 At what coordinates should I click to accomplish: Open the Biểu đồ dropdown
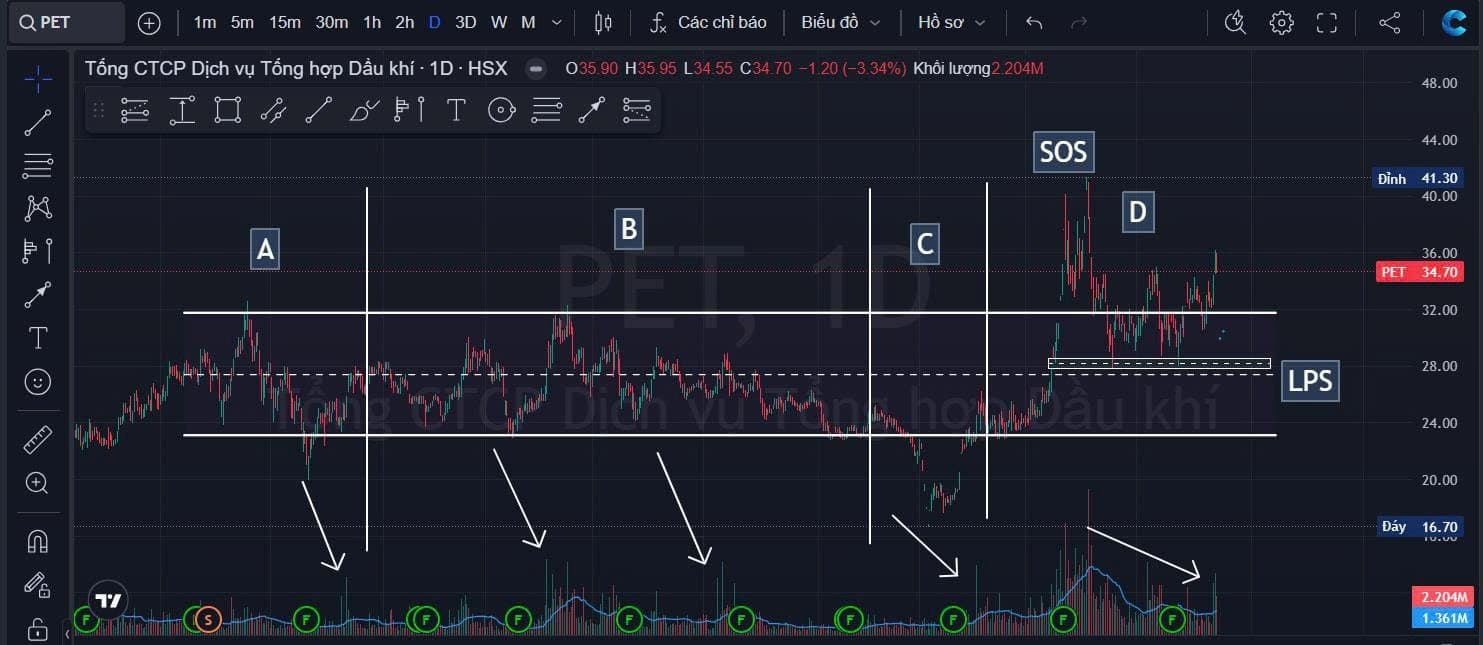841,22
